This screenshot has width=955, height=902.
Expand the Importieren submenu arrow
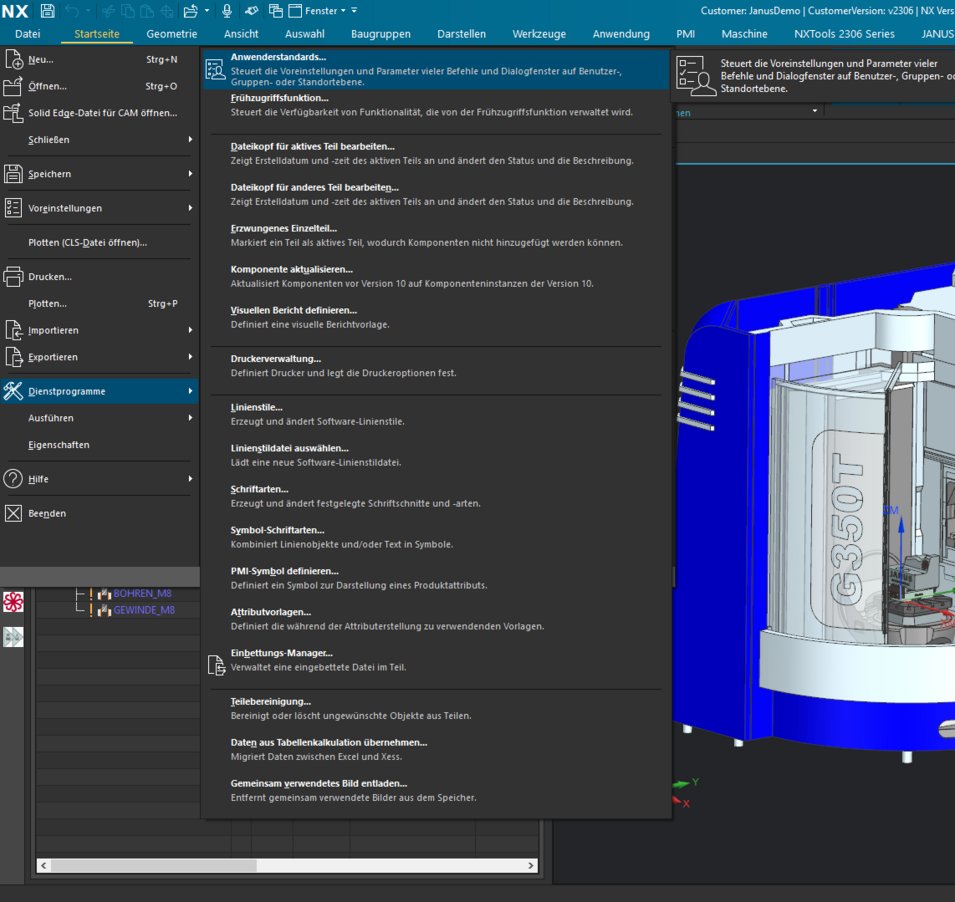pos(190,329)
